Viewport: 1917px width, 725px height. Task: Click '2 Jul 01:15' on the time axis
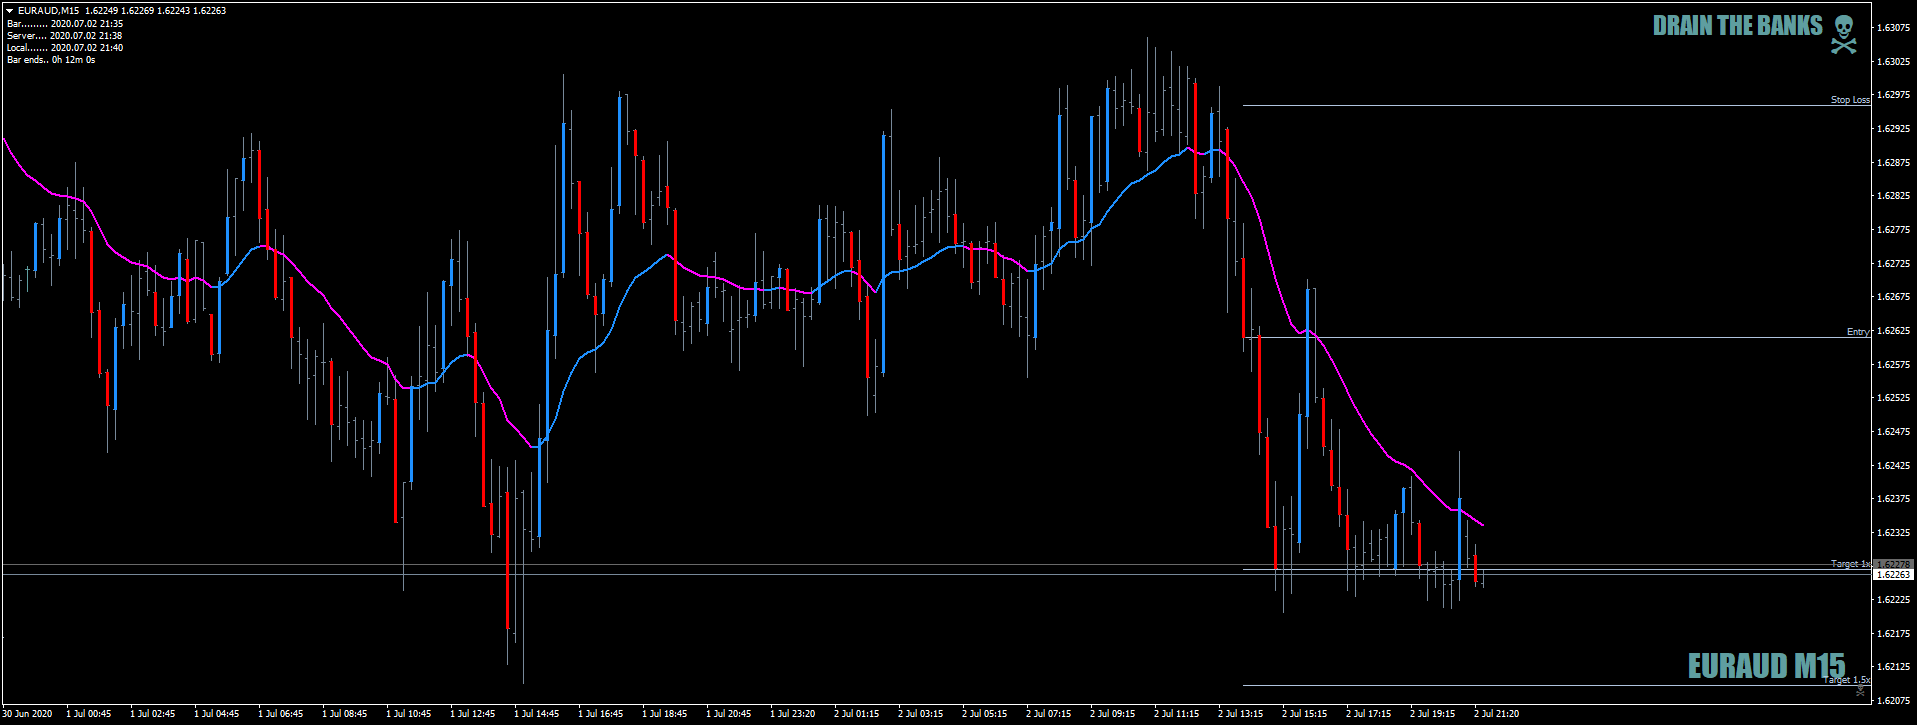click(856, 714)
